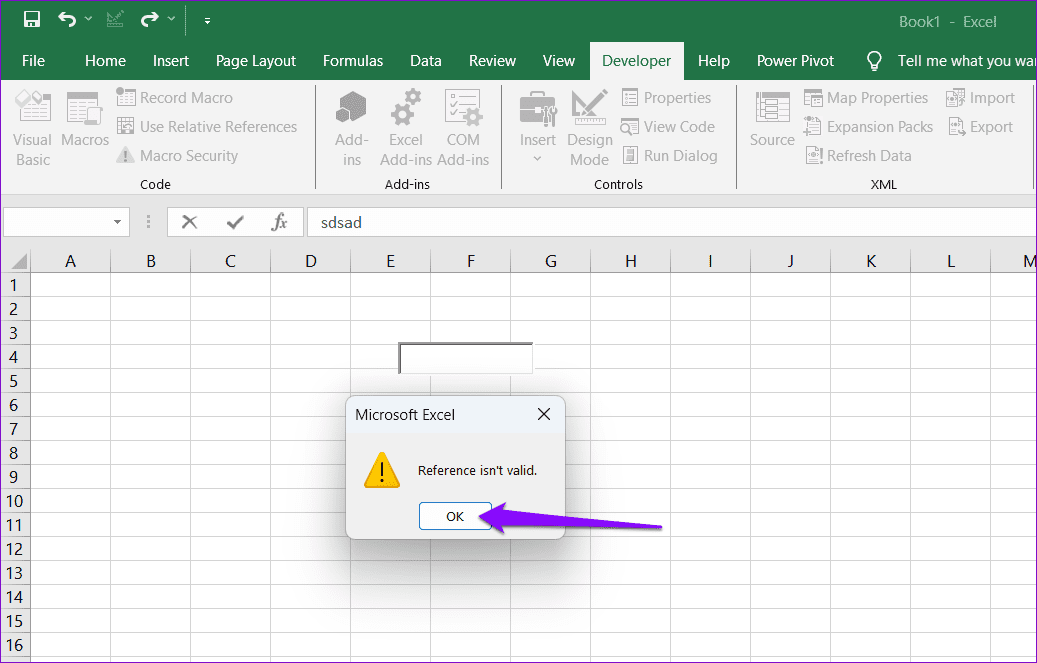Screen dimensions: 1037x663
Task: Open the COM Add-ins dialog
Action: [463, 127]
